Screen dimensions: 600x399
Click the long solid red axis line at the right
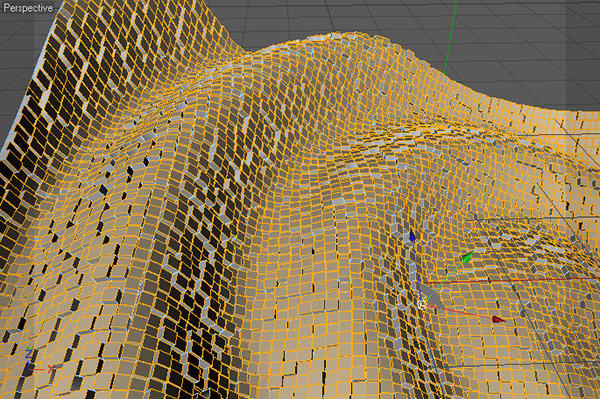(x=511, y=281)
